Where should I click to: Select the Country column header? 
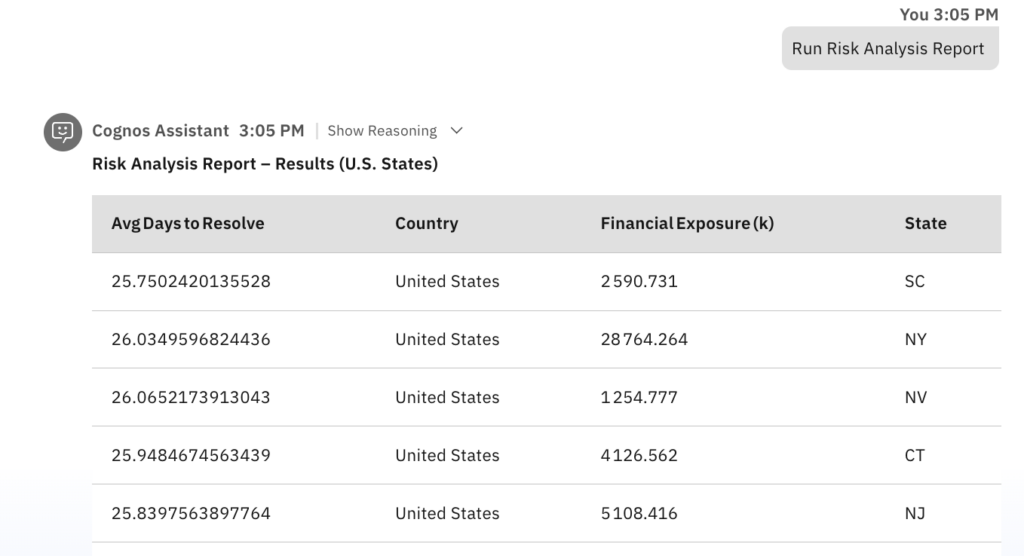point(426,224)
